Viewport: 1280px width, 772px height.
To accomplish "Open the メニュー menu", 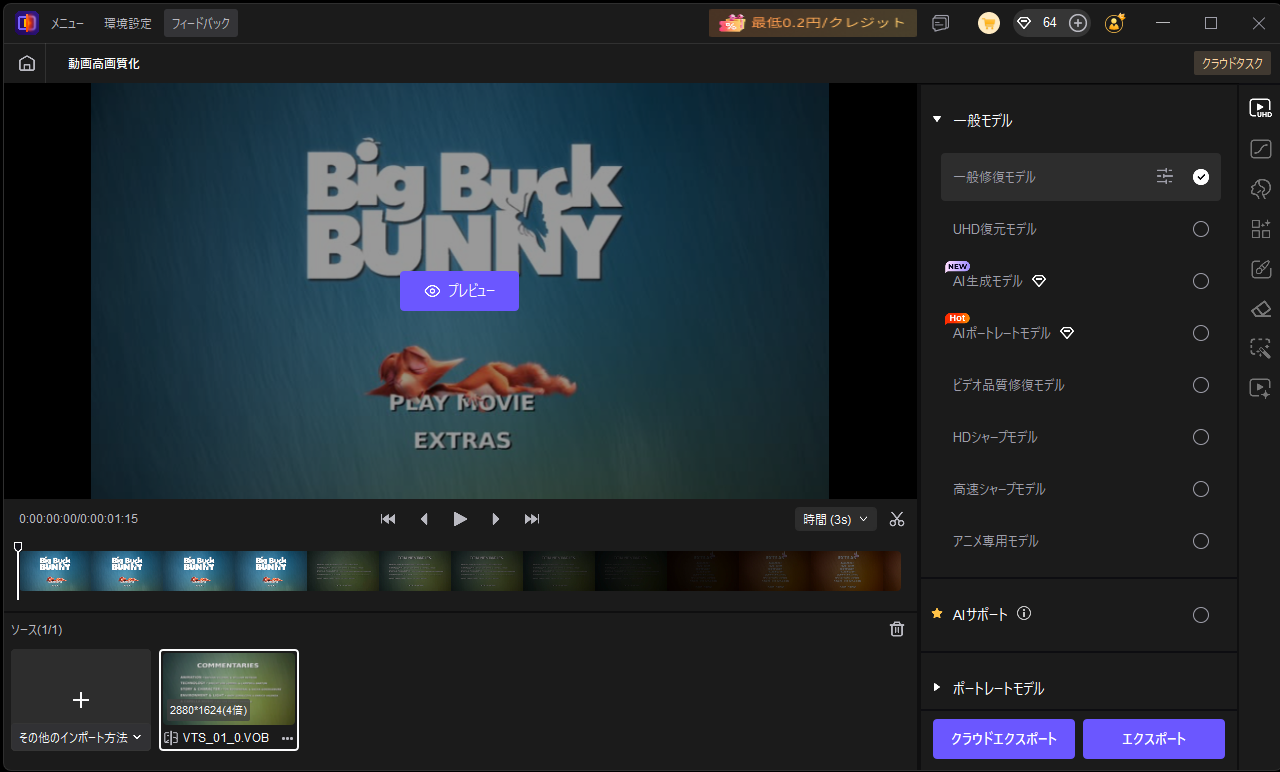I will click(68, 23).
